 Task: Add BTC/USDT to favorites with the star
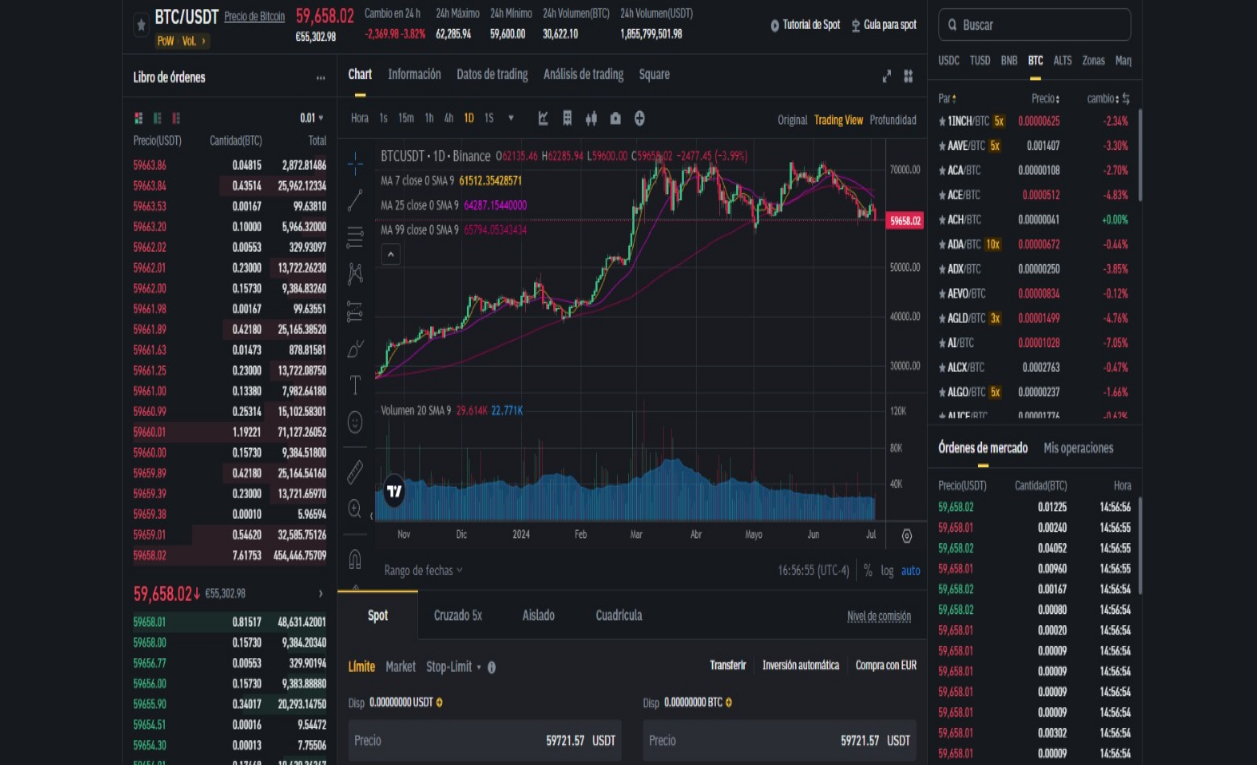pyautogui.click(x=141, y=23)
